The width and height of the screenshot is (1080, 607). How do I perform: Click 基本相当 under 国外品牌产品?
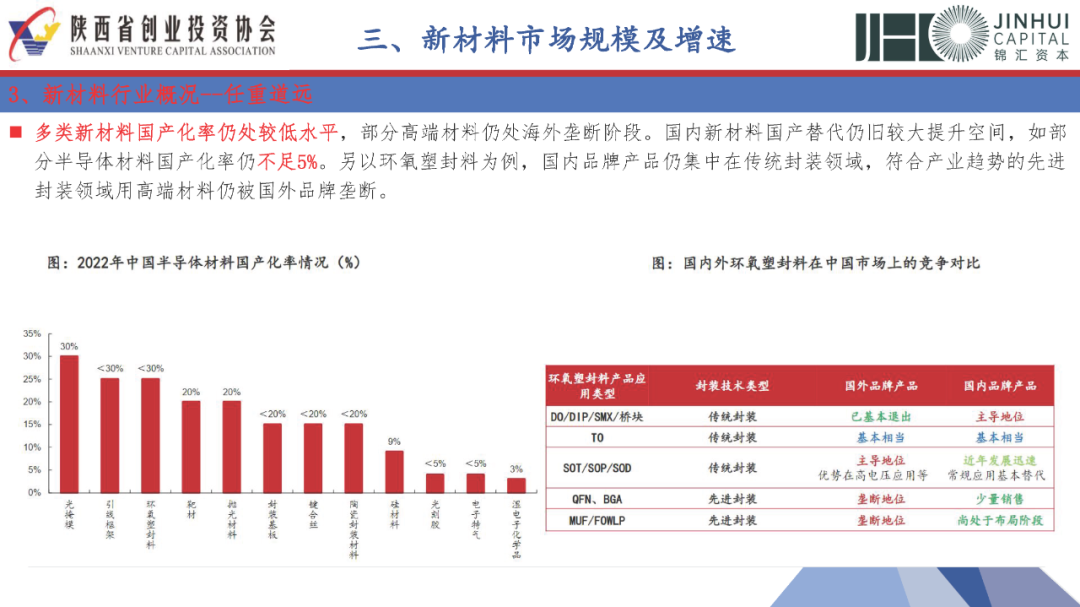(x=881, y=438)
